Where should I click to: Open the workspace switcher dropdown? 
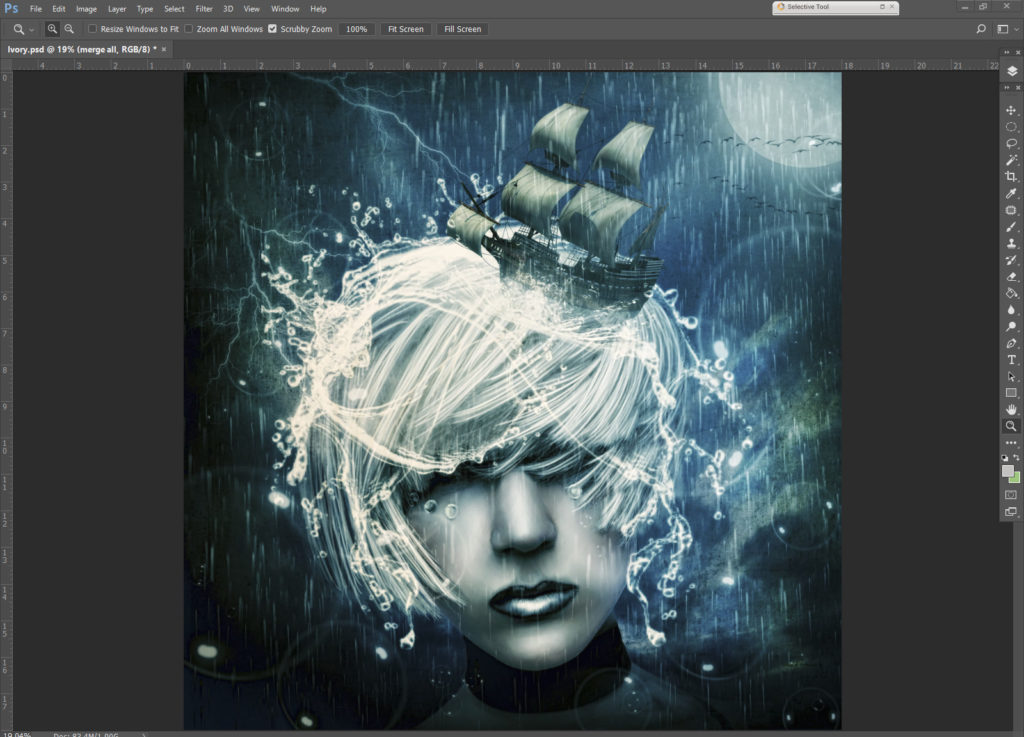pyautogui.click(x=1006, y=29)
